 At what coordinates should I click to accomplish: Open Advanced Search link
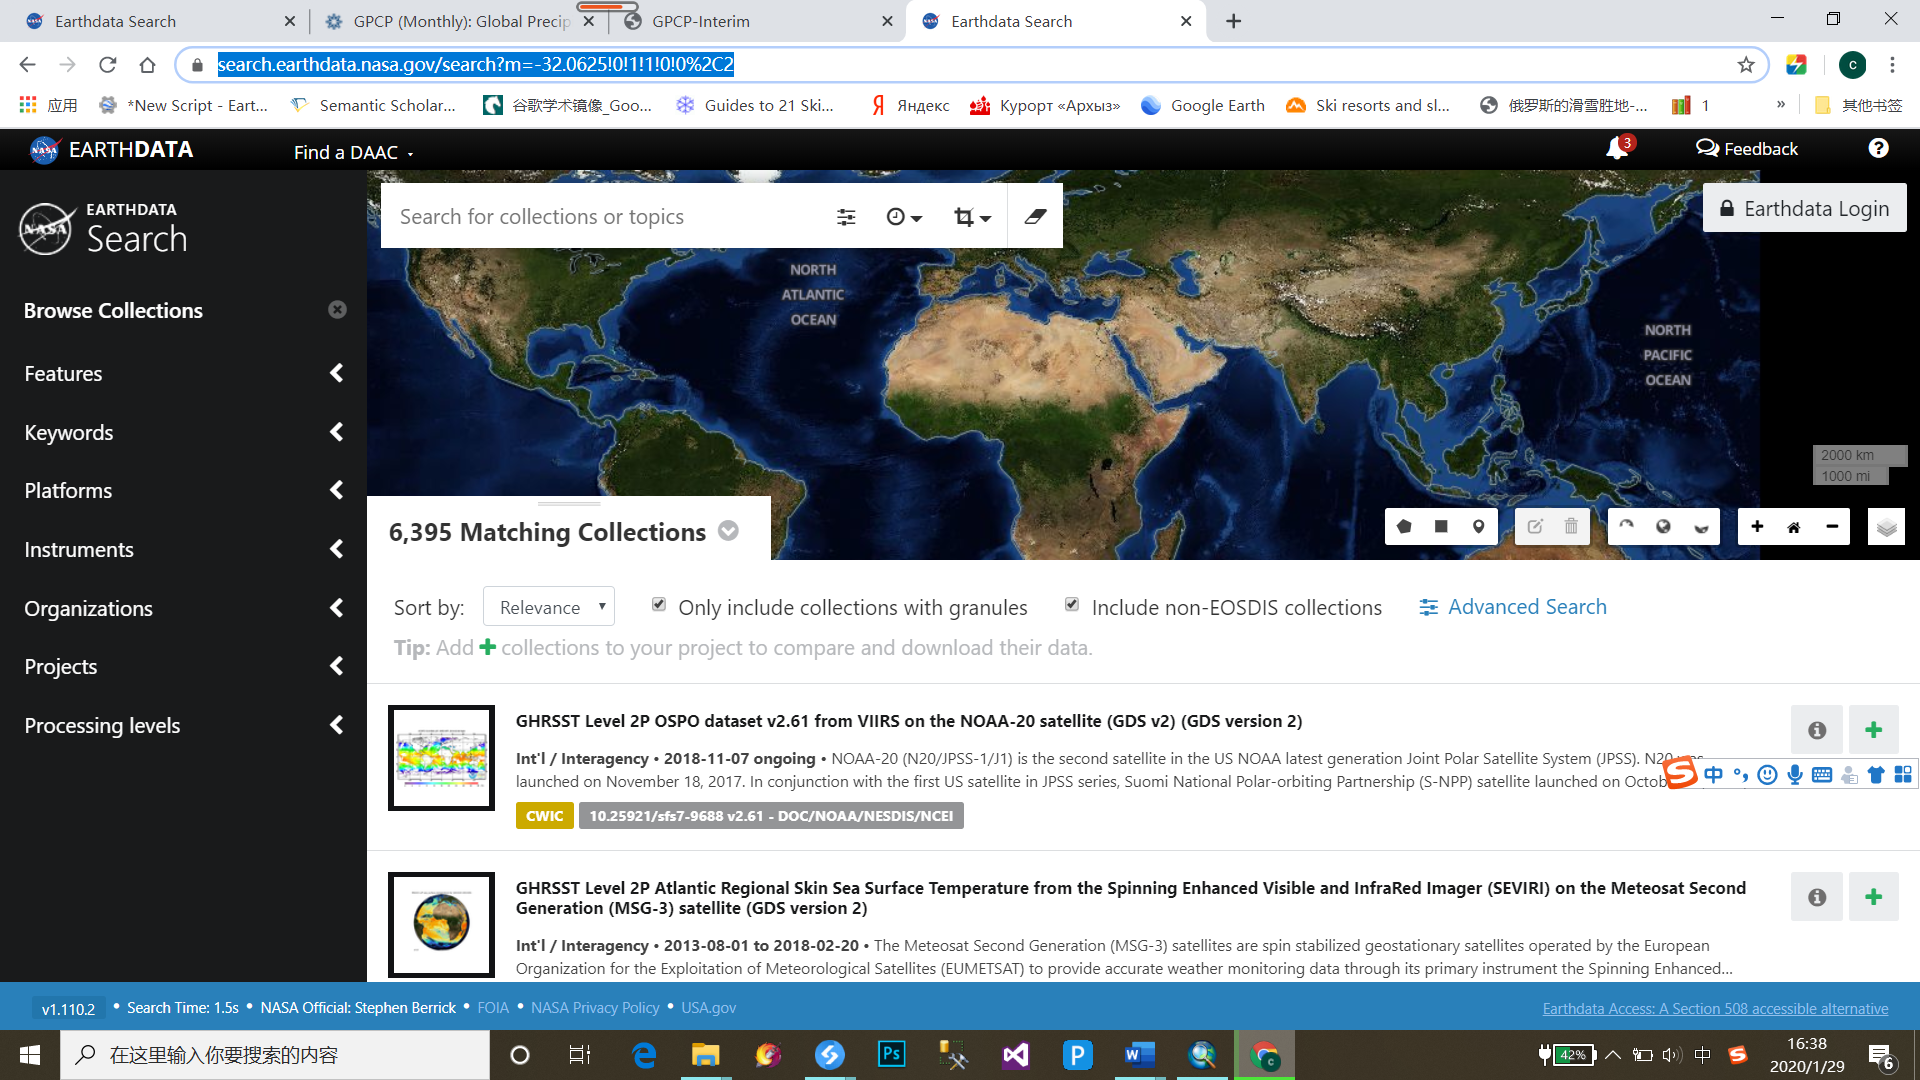pyautogui.click(x=1513, y=607)
